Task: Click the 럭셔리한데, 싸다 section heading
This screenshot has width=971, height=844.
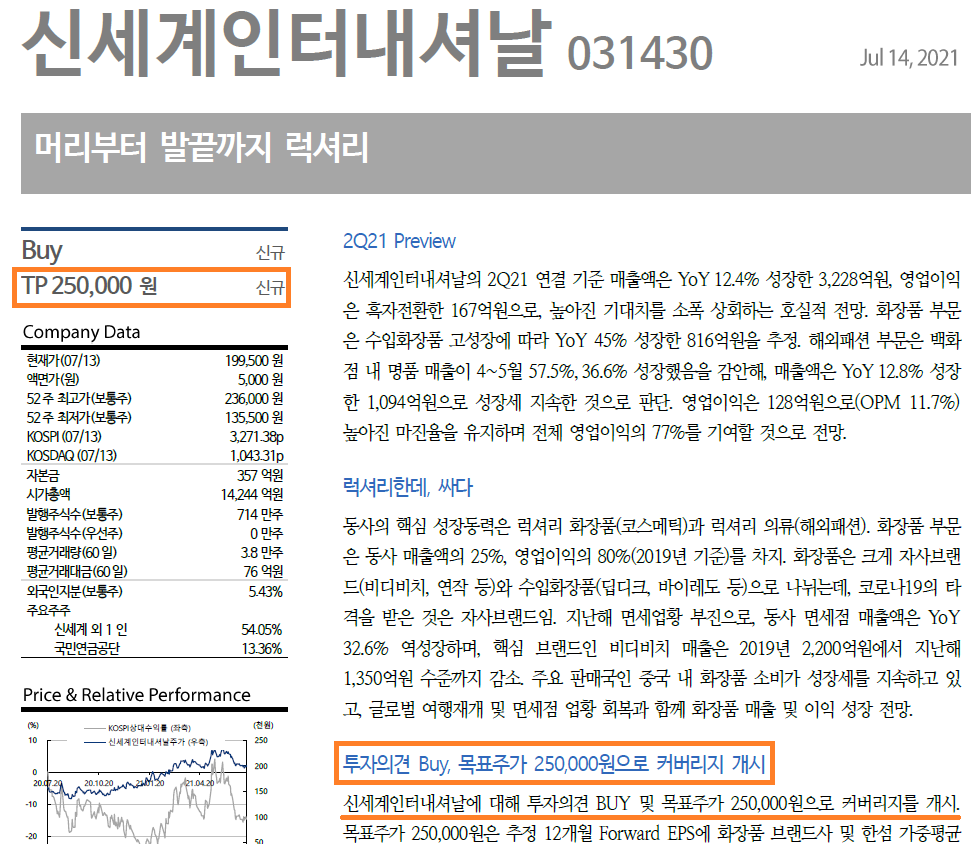Action: [407, 487]
